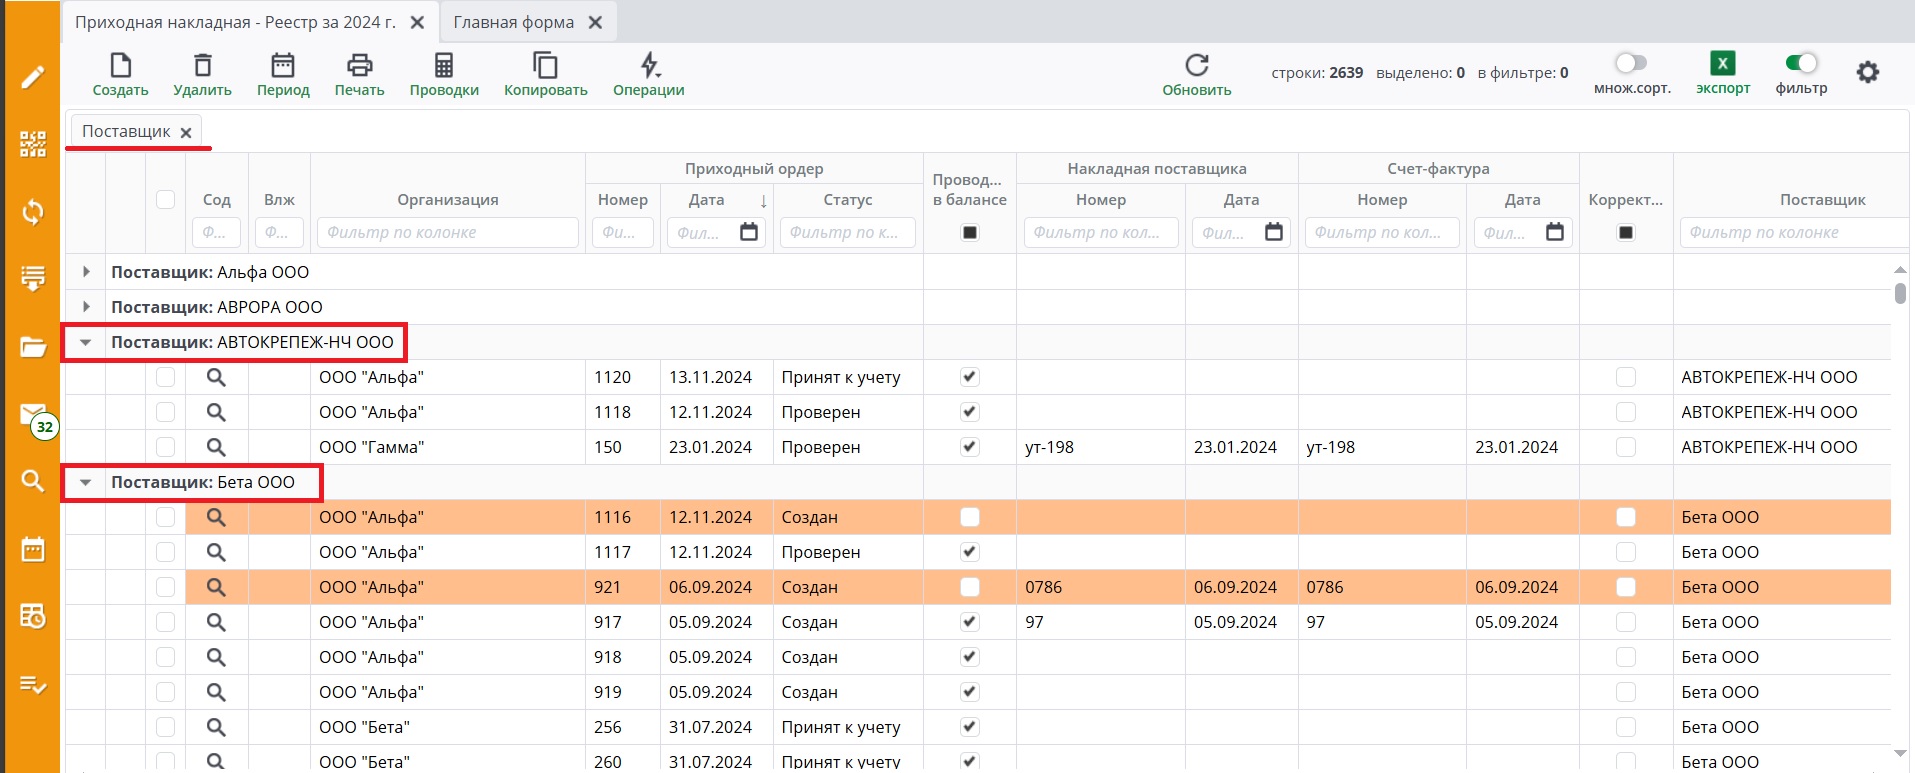Screen dimensions: 1915x773
Task: Export to Excel via экспорт icon
Action: [x=1722, y=64]
